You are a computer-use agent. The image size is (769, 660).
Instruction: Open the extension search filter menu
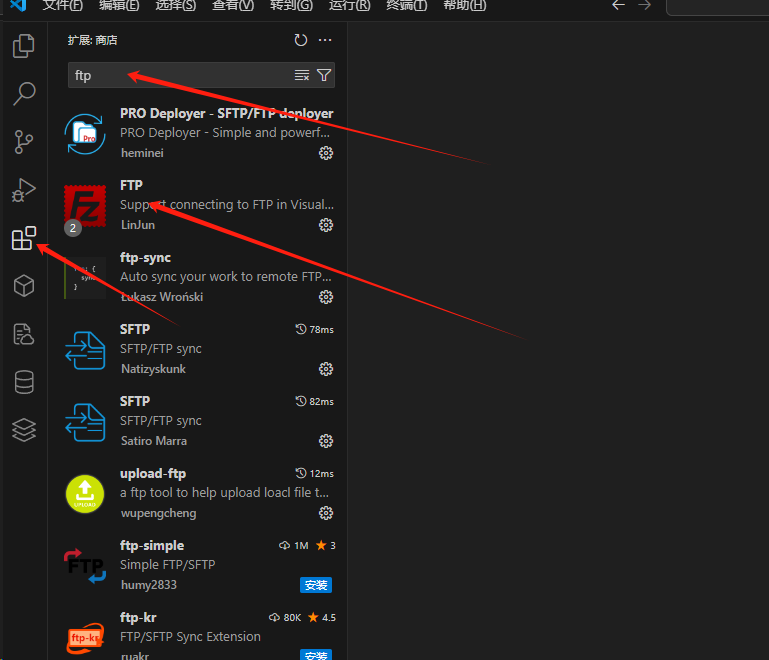[x=324, y=75]
